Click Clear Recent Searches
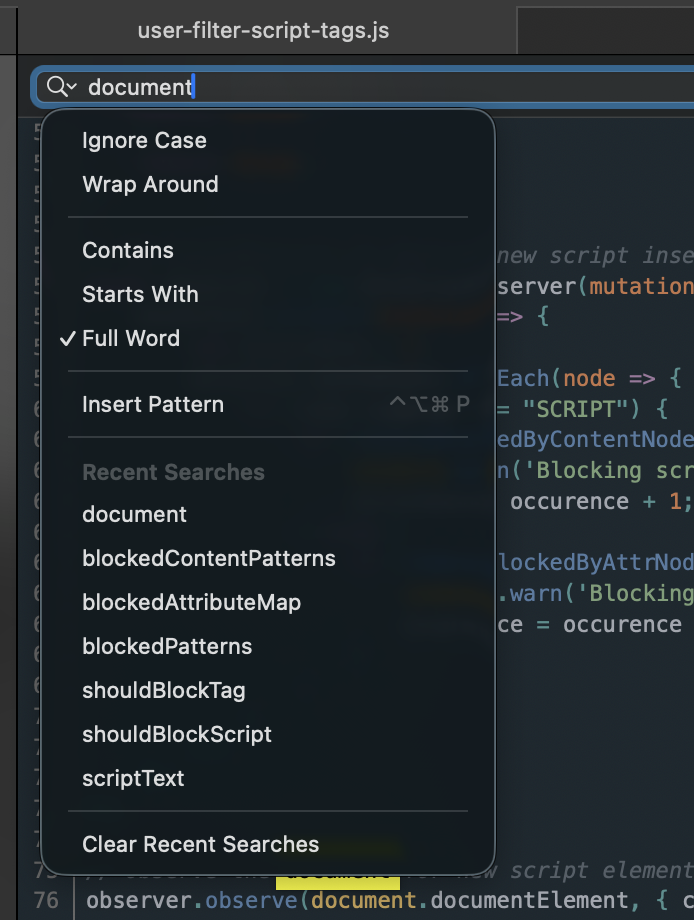This screenshot has width=694, height=920. [x=200, y=844]
